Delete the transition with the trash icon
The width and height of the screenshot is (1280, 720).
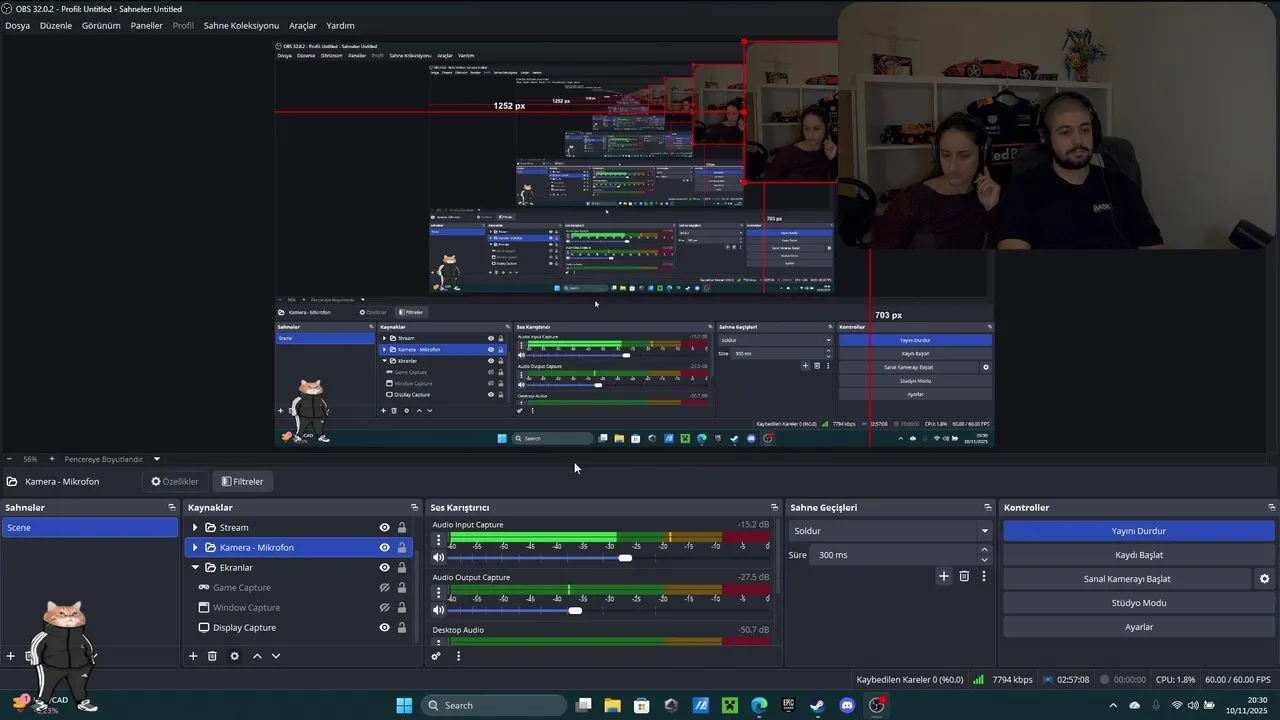[x=964, y=576]
